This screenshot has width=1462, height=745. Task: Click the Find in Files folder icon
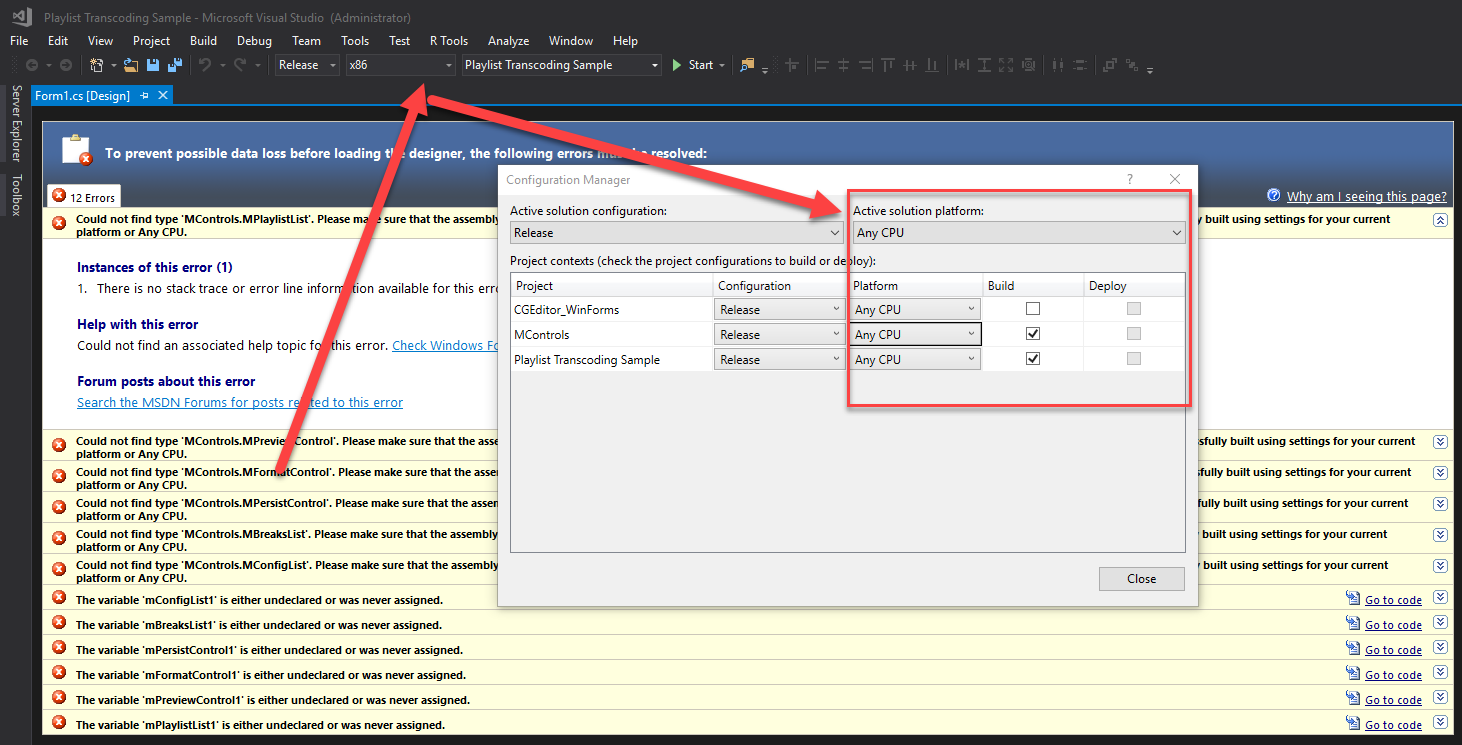747,65
